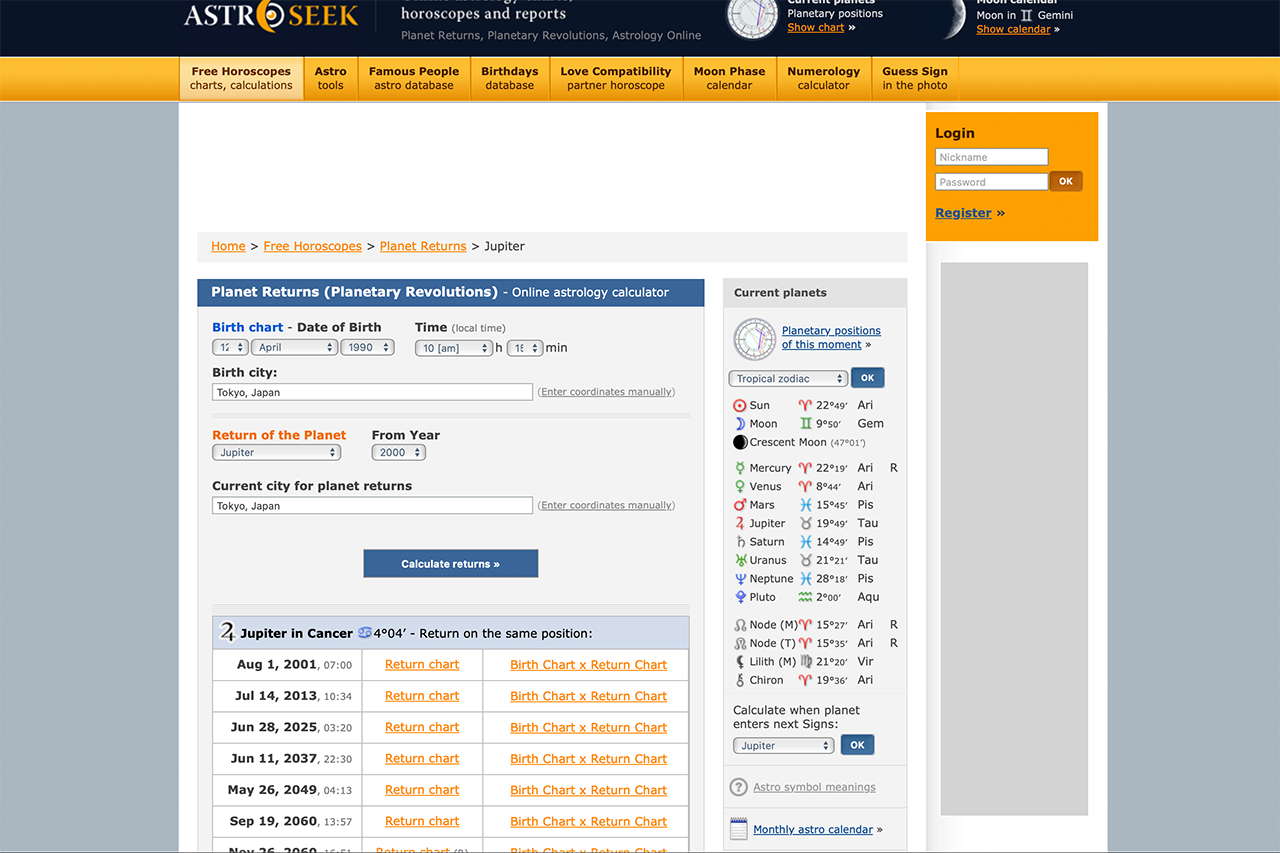This screenshot has height=853, width=1280.
Task: Open the Register link
Action: coord(963,213)
